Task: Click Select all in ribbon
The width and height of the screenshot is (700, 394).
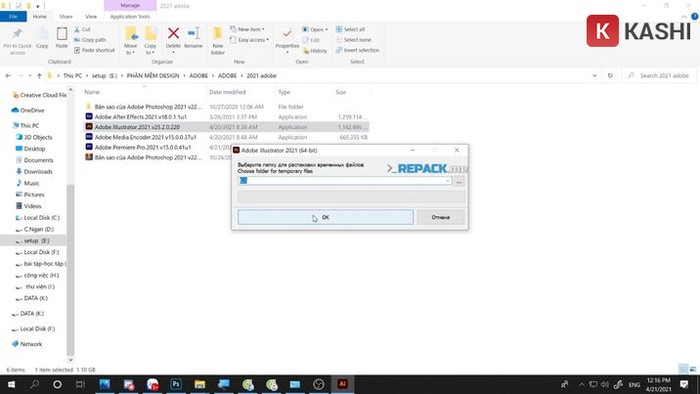Action: tap(350, 29)
